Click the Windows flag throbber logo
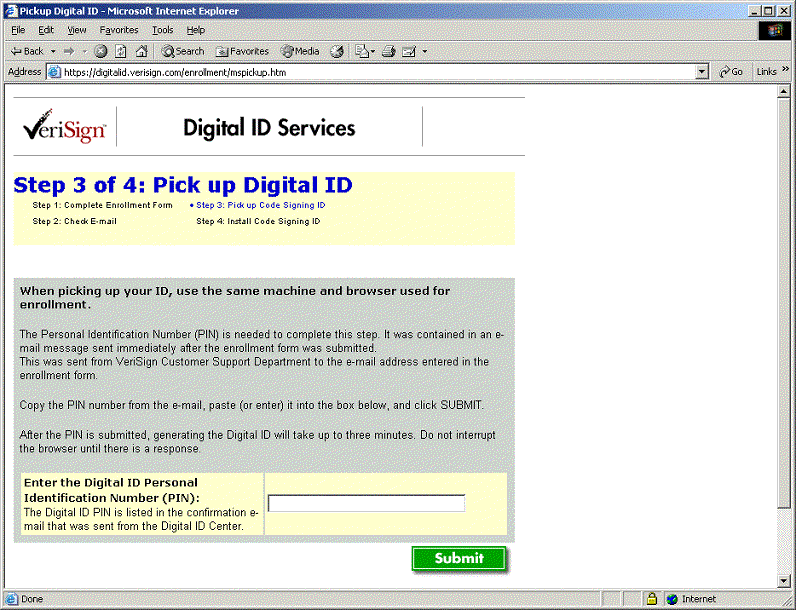The height and width of the screenshot is (610, 796). pyautogui.click(x=775, y=31)
